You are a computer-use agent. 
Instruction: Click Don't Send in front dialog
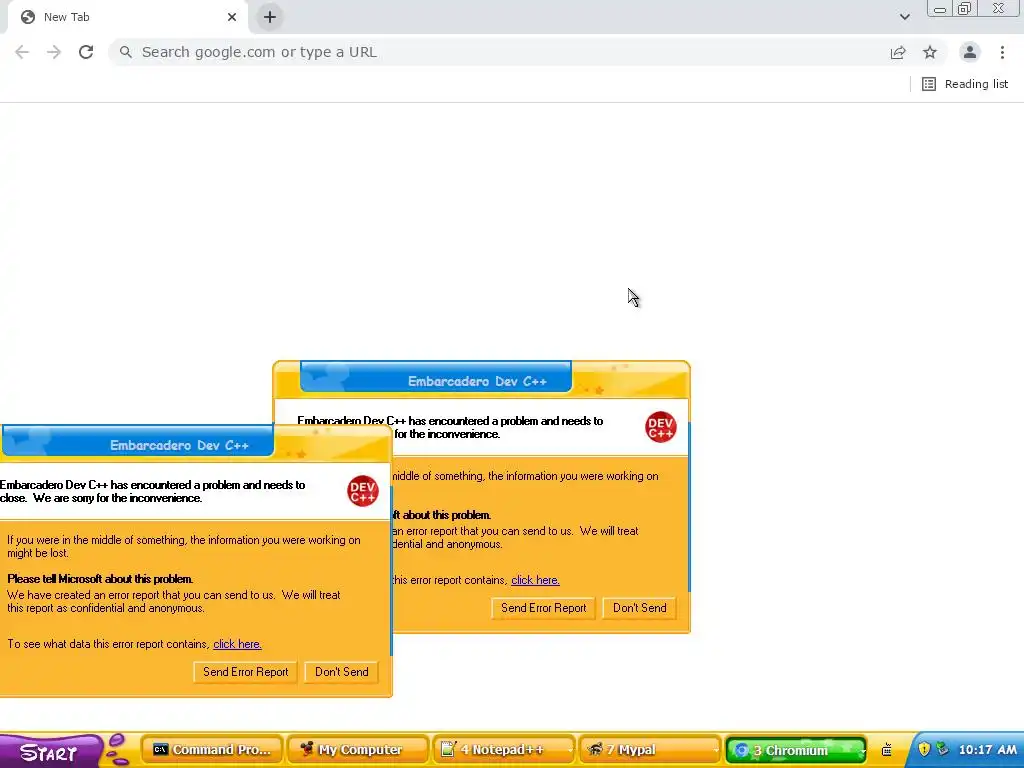click(342, 672)
